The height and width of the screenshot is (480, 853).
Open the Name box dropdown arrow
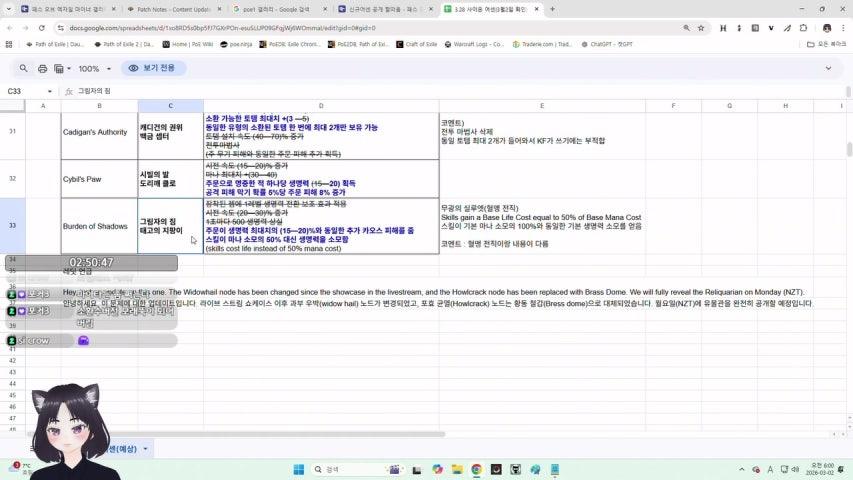coord(50,91)
